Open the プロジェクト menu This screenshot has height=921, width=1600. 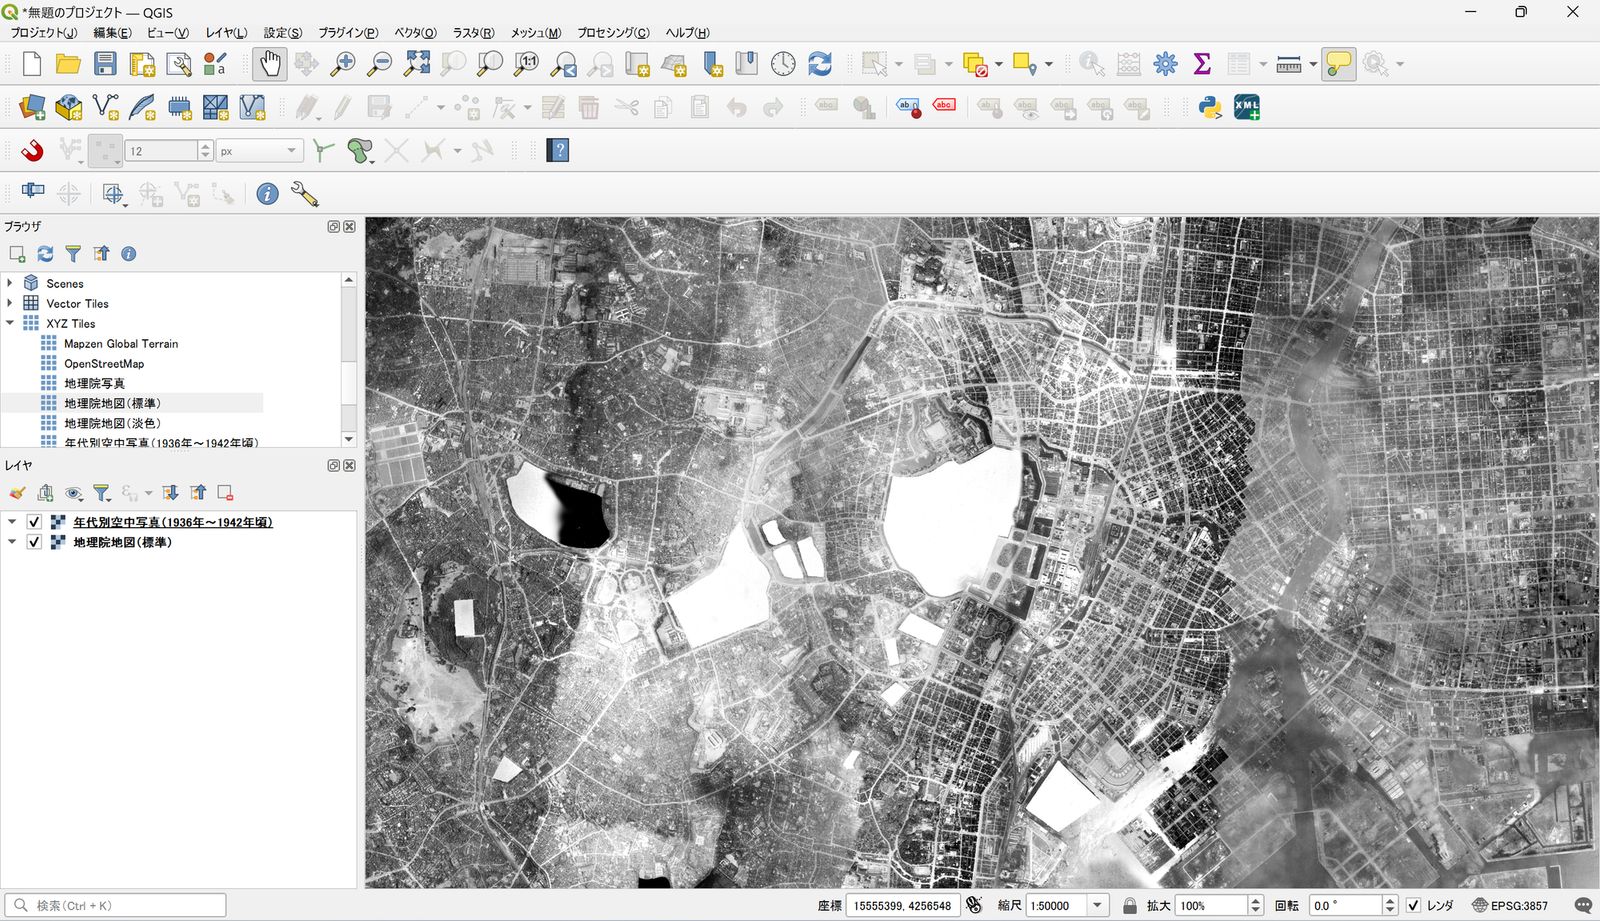pyautogui.click(x=43, y=33)
